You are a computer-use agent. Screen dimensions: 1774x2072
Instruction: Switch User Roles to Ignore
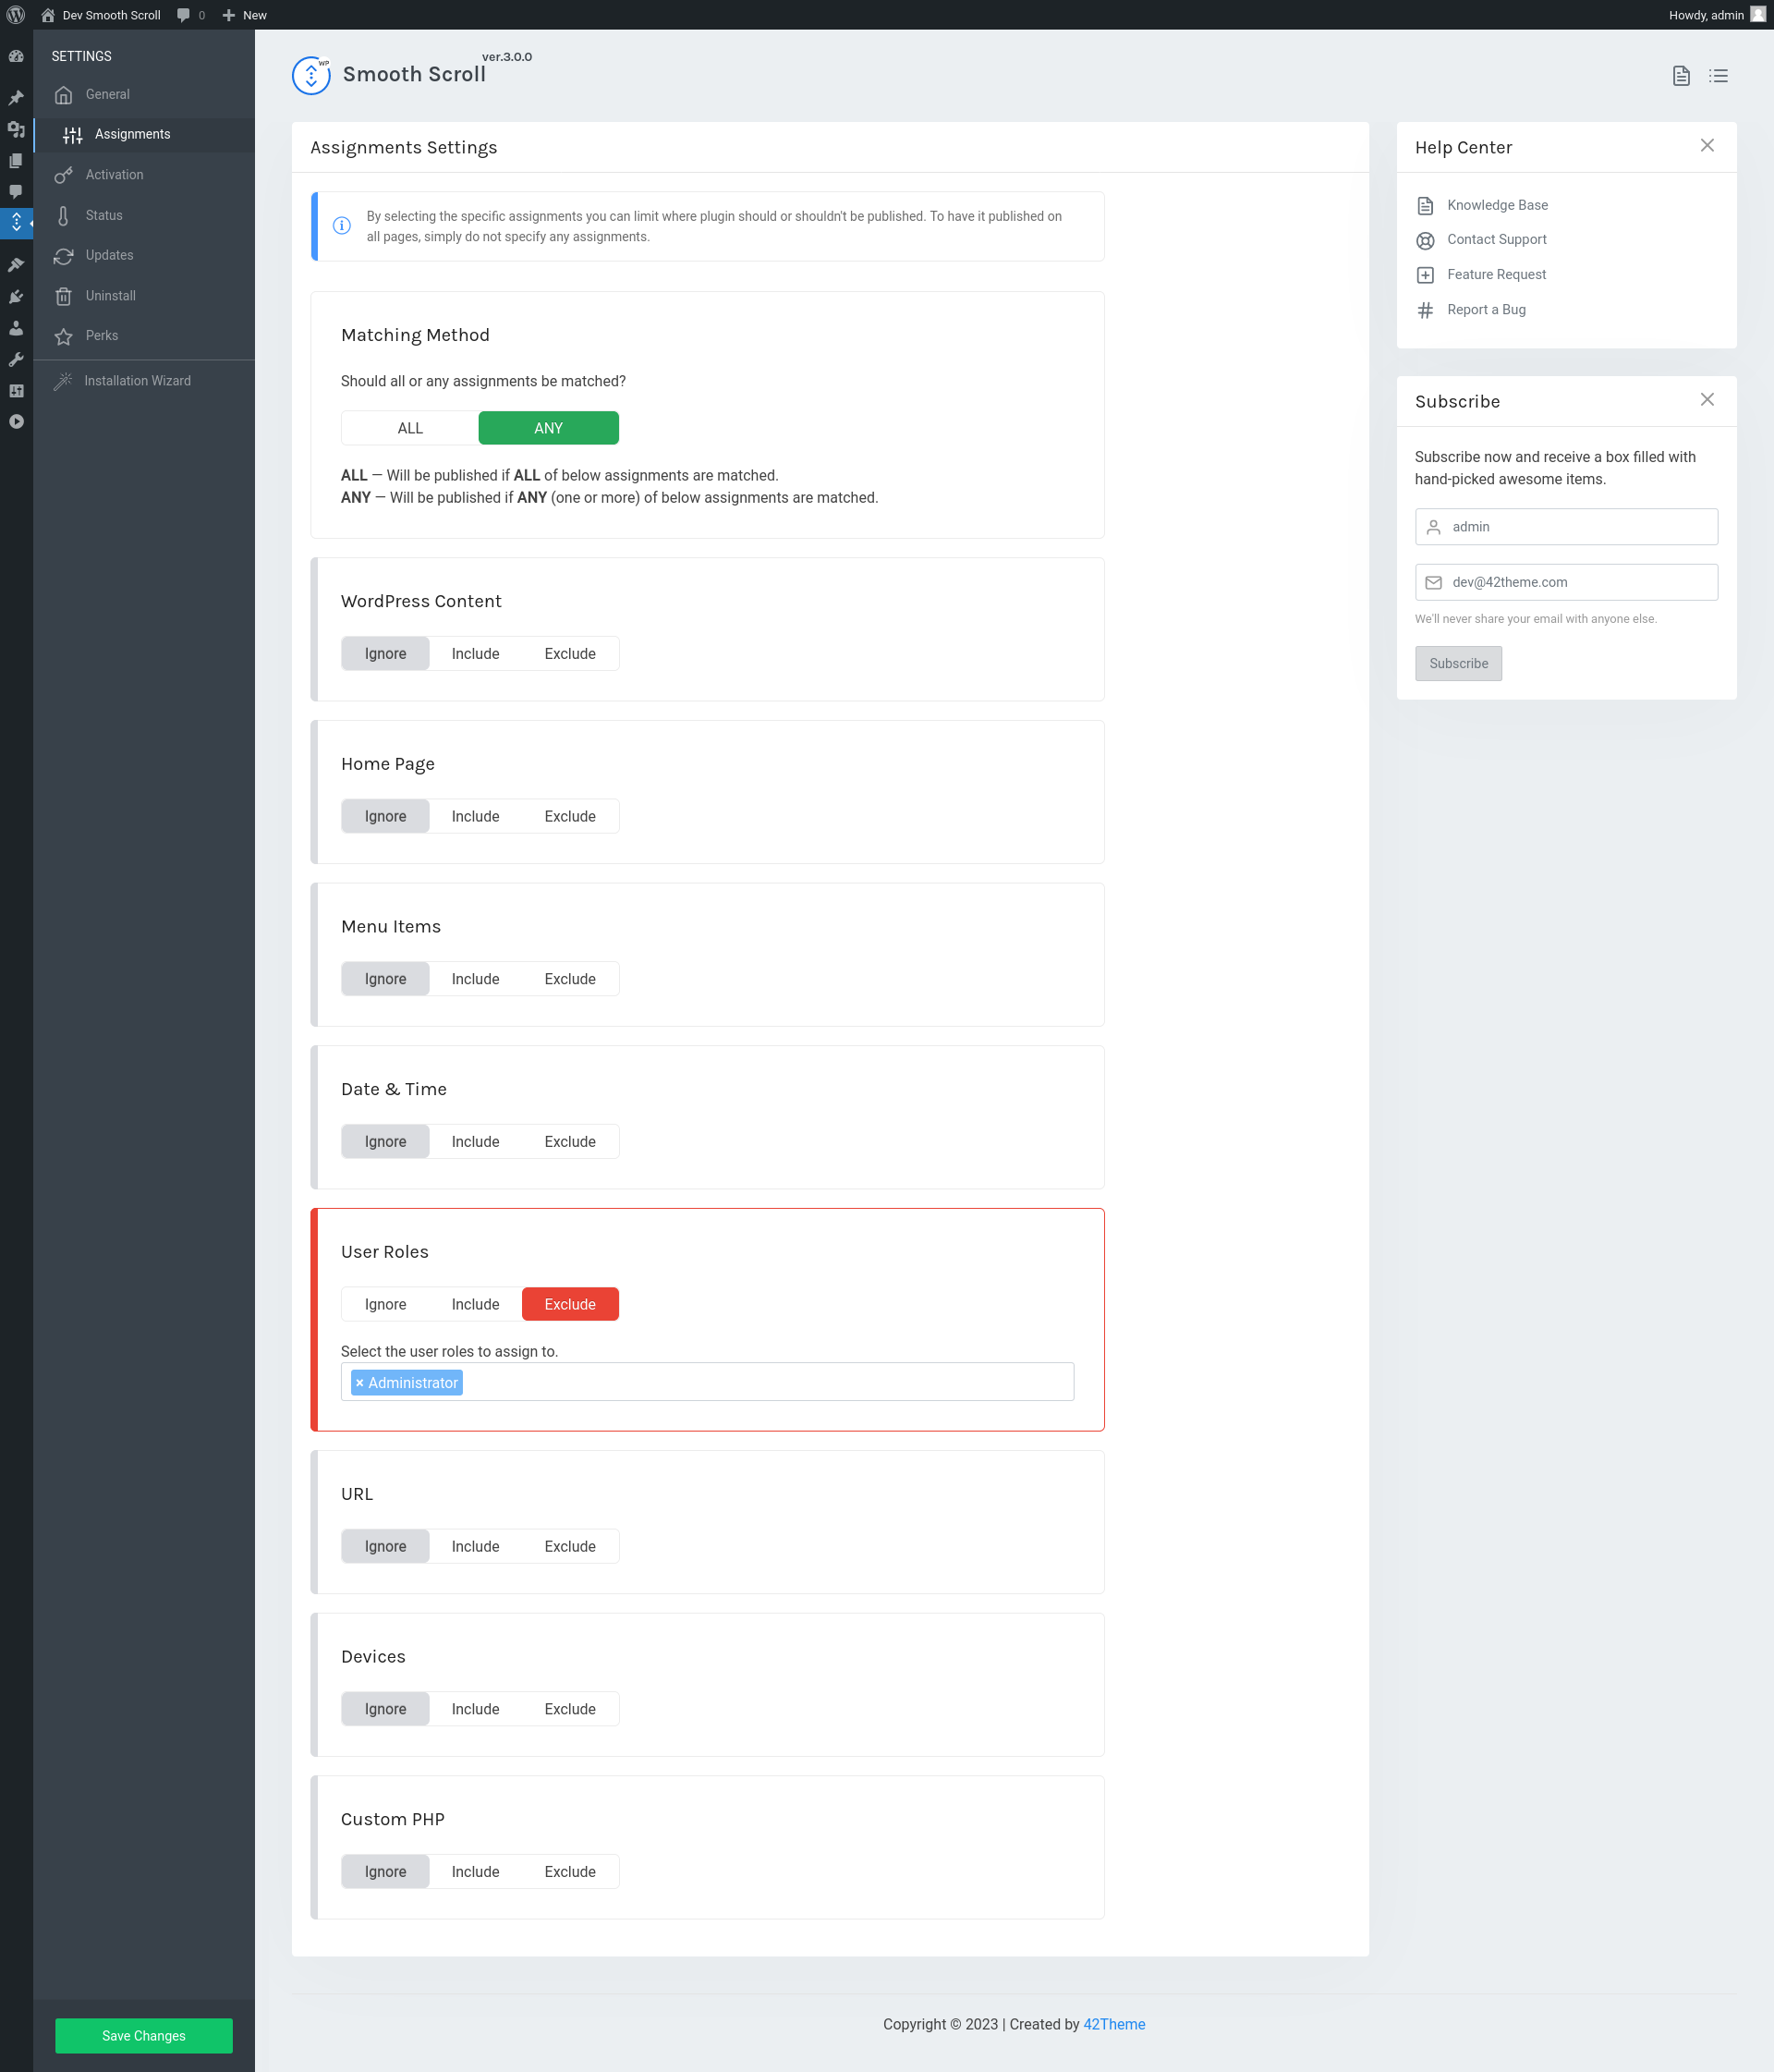coord(385,1304)
